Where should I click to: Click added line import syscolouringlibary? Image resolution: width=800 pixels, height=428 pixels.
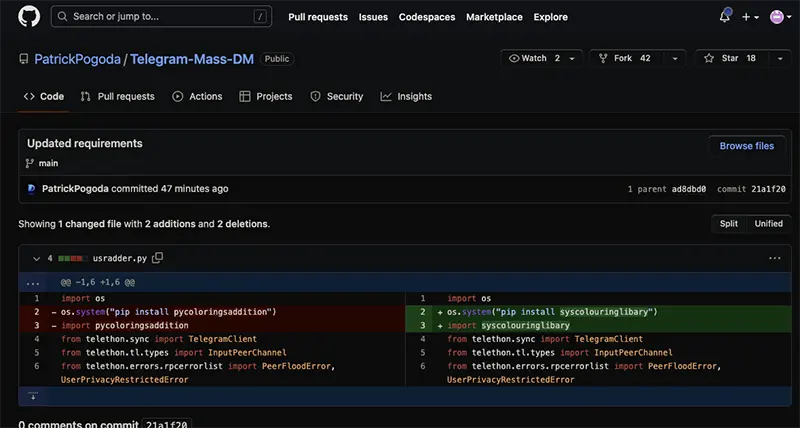click(598, 325)
